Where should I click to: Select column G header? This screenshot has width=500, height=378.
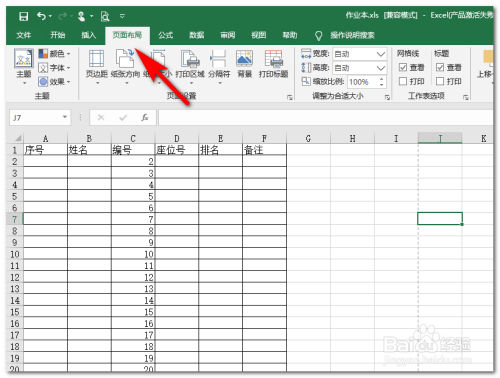pyautogui.click(x=308, y=138)
